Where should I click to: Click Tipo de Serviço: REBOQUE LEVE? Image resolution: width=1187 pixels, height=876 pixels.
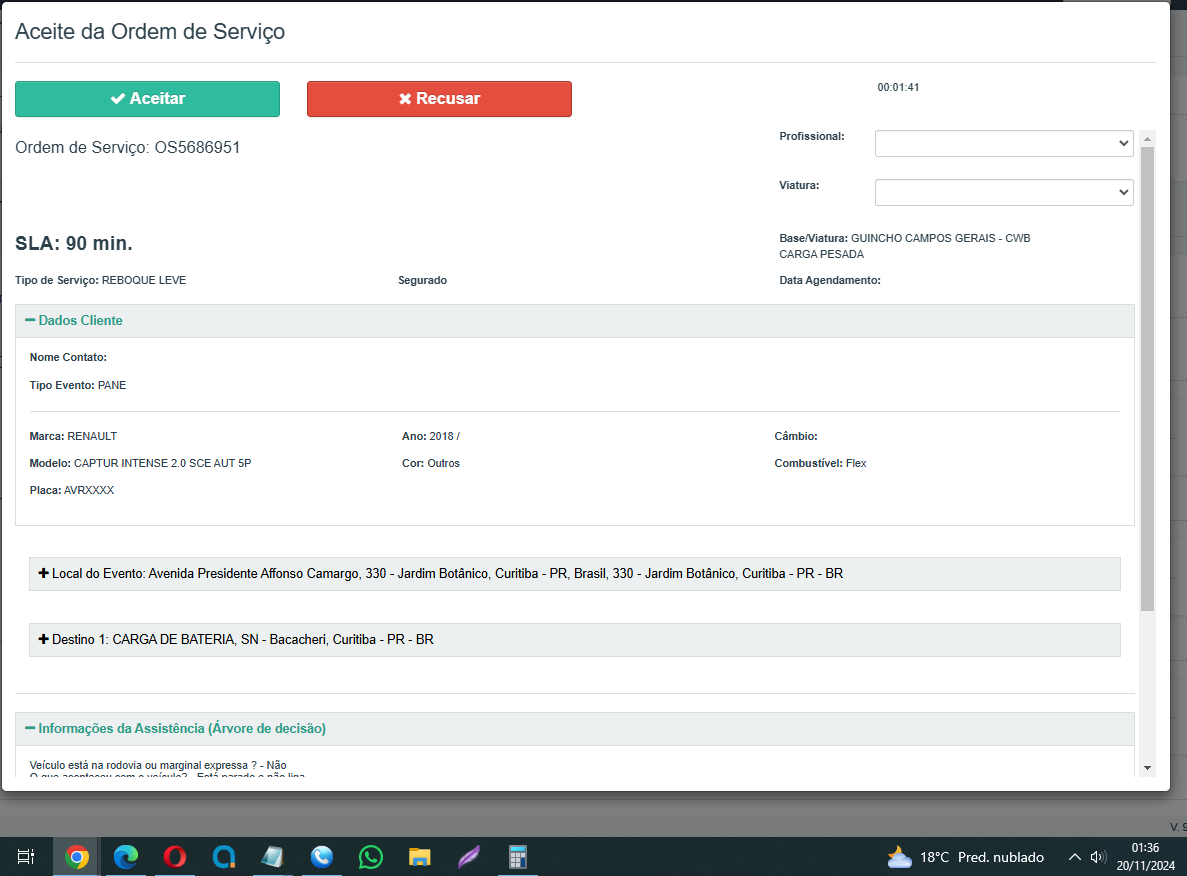click(x=101, y=280)
